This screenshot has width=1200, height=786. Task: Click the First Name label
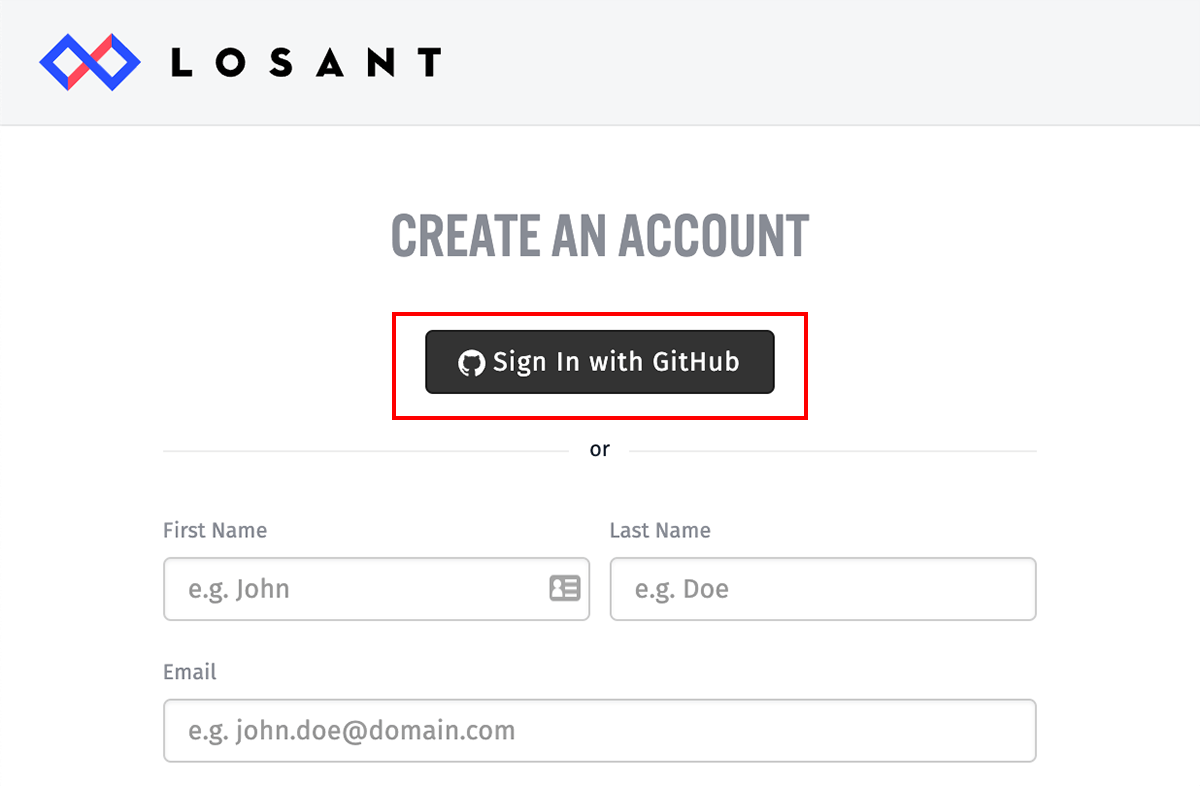[215, 530]
